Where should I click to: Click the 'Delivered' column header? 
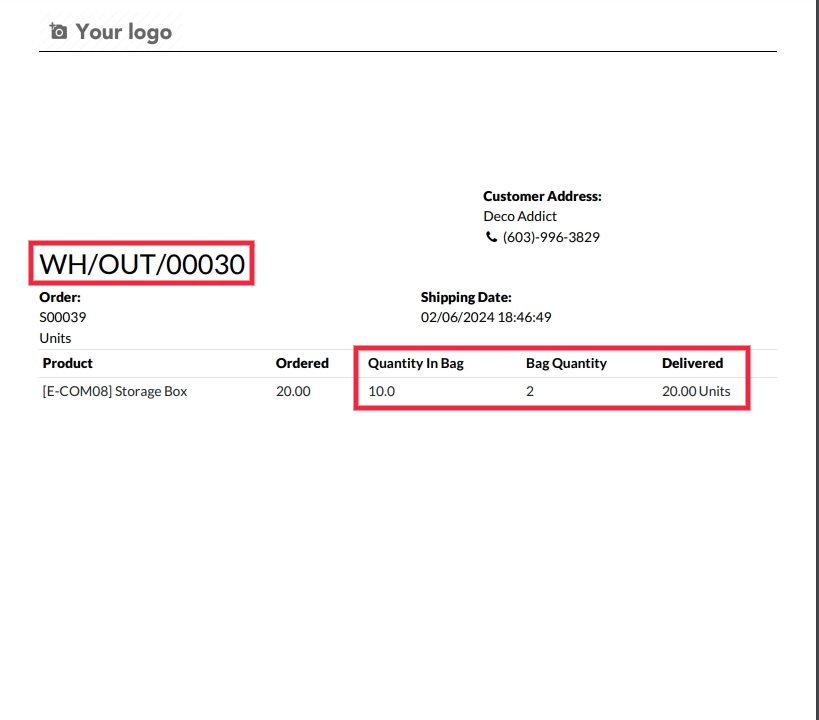pos(693,363)
